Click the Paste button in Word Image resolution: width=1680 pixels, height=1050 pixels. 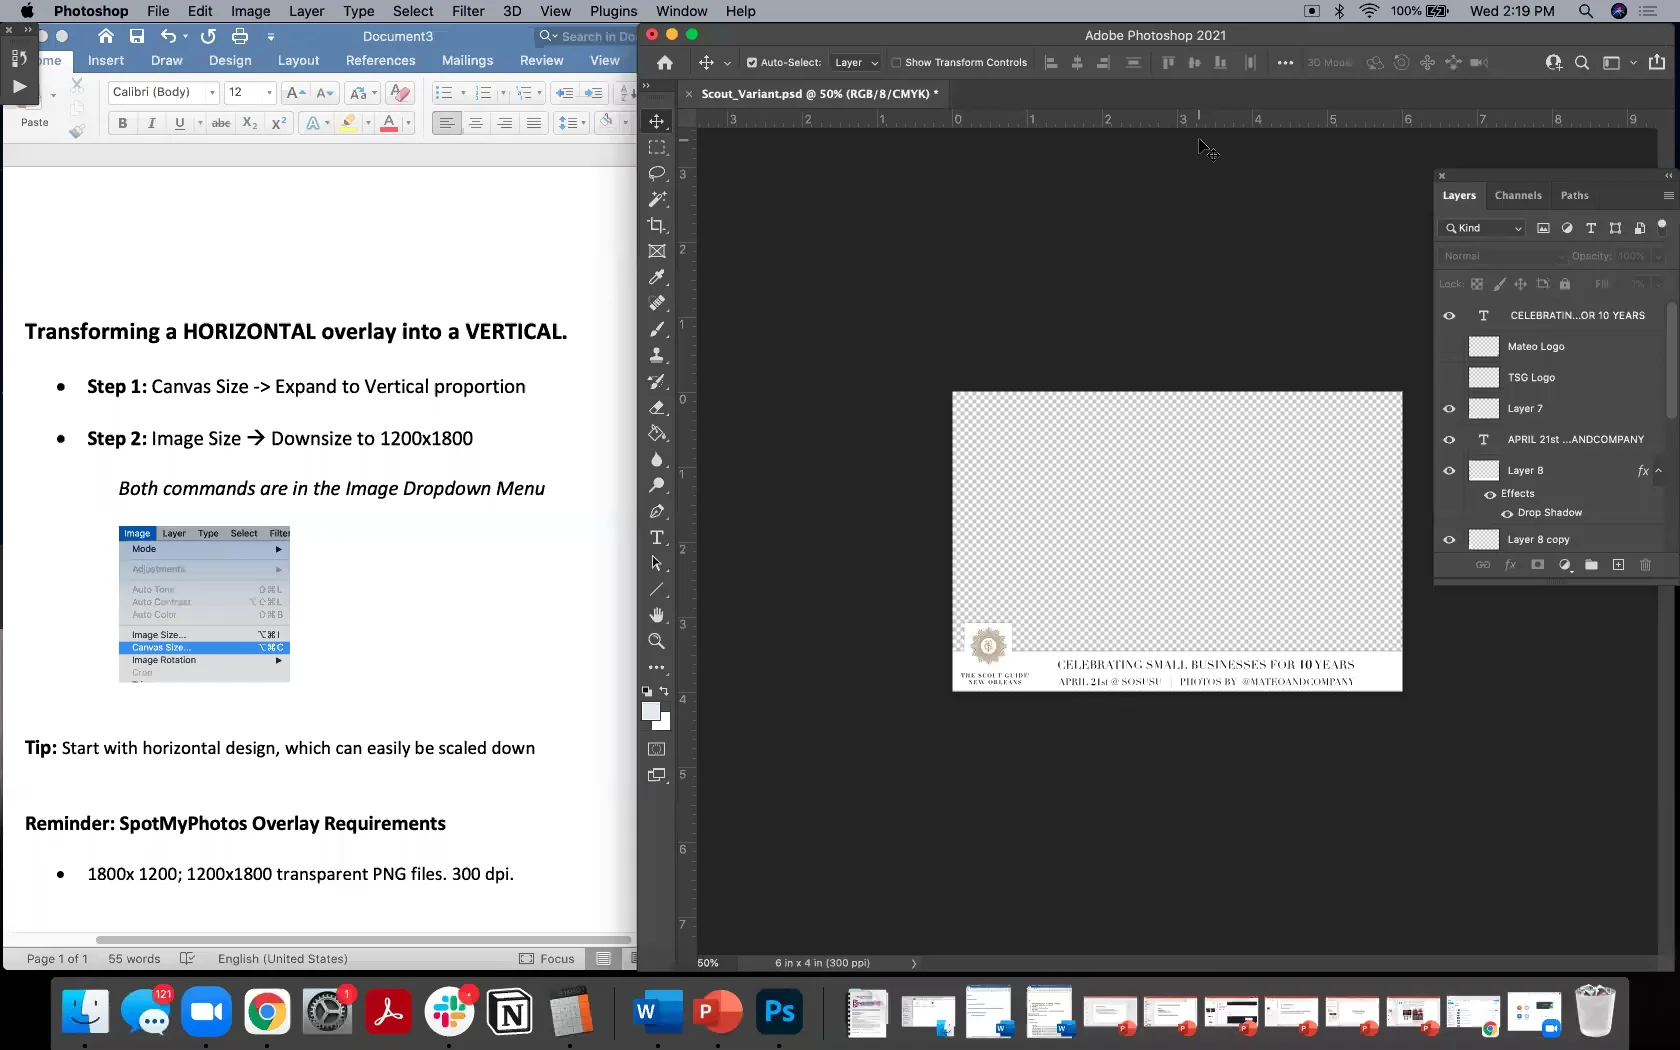coord(34,108)
